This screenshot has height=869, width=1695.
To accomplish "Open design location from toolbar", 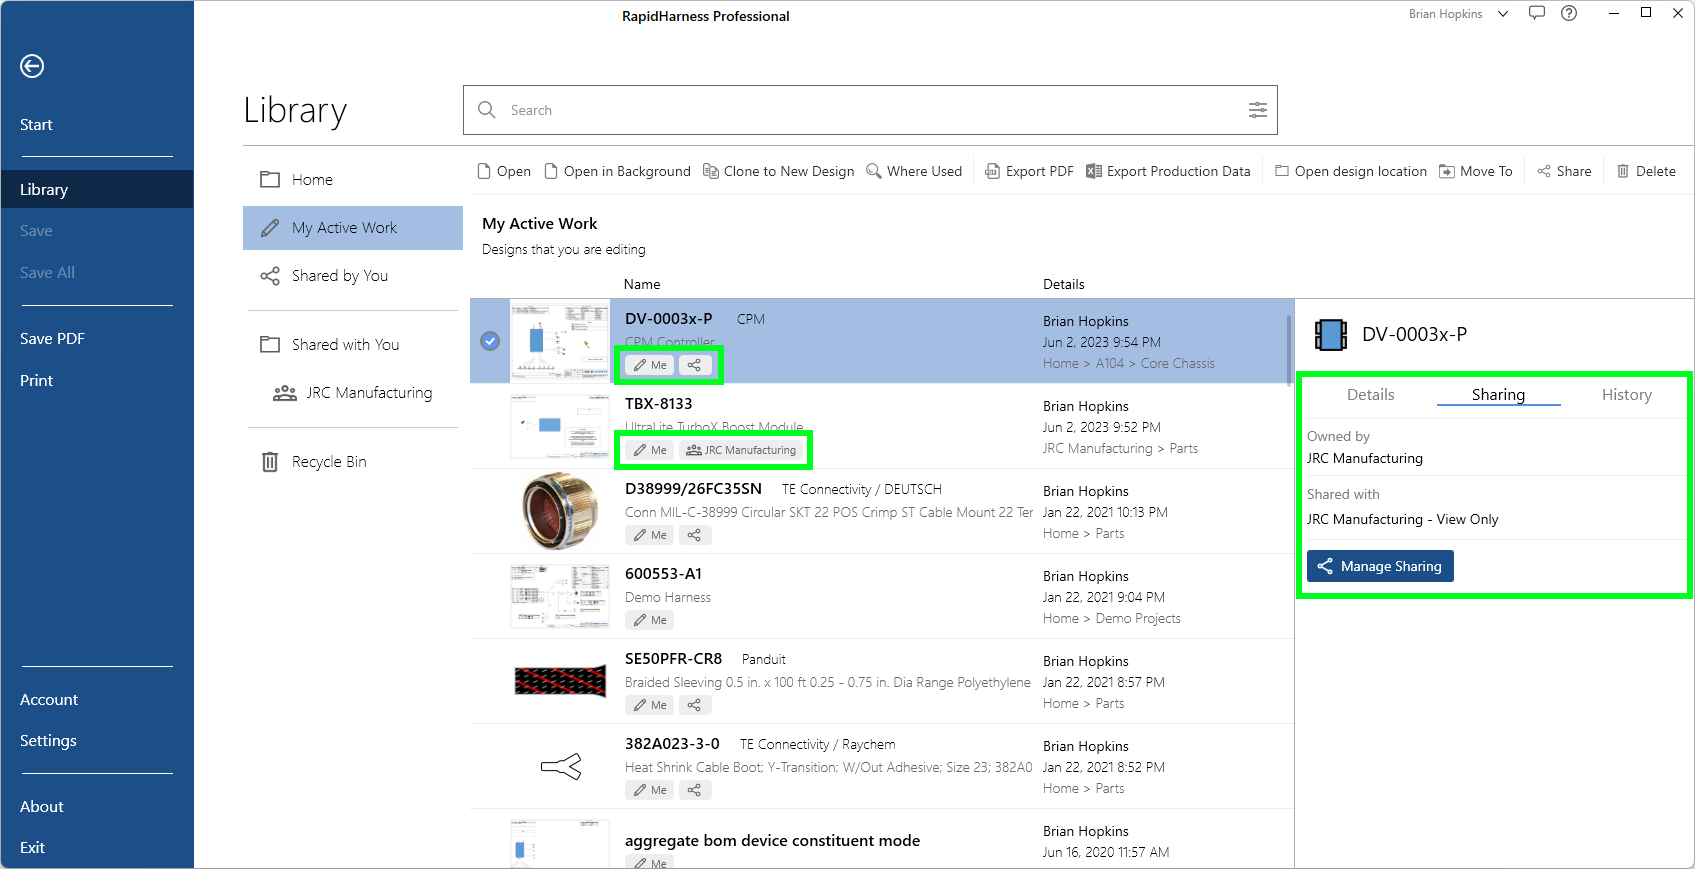I will 1351,171.
